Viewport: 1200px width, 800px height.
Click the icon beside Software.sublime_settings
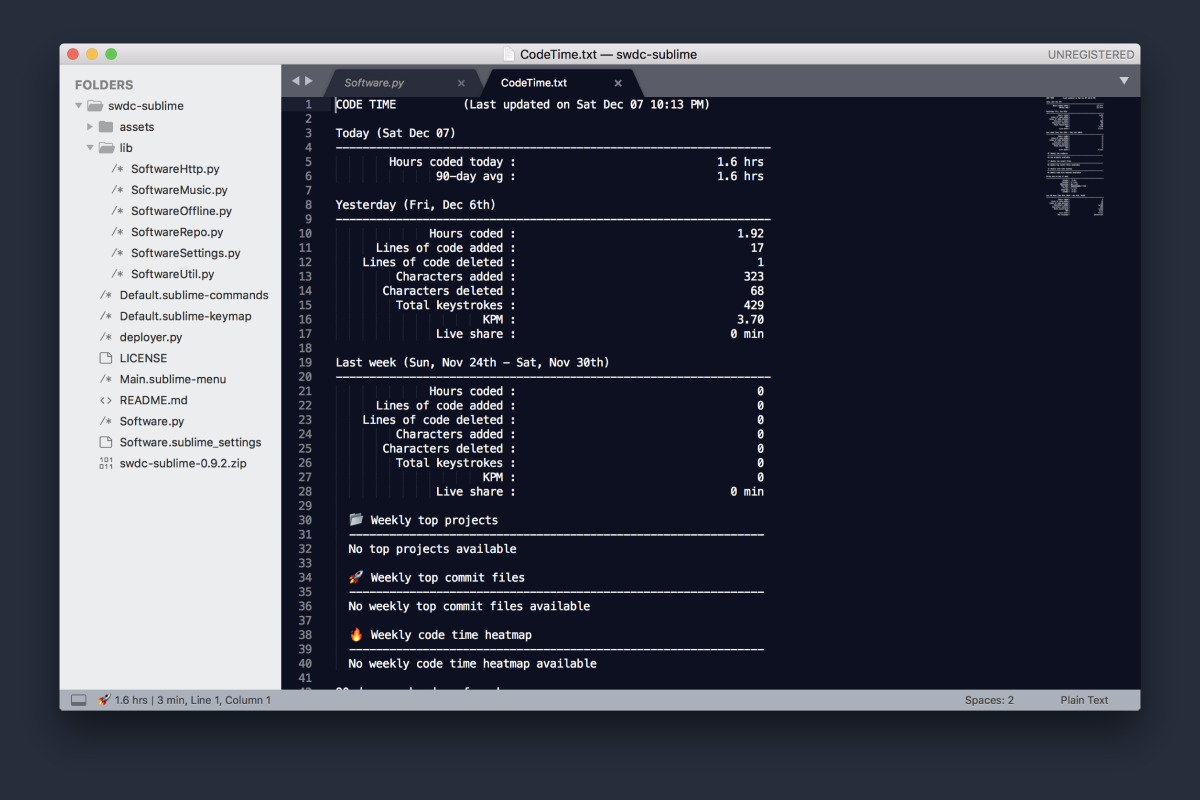coord(107,442)
